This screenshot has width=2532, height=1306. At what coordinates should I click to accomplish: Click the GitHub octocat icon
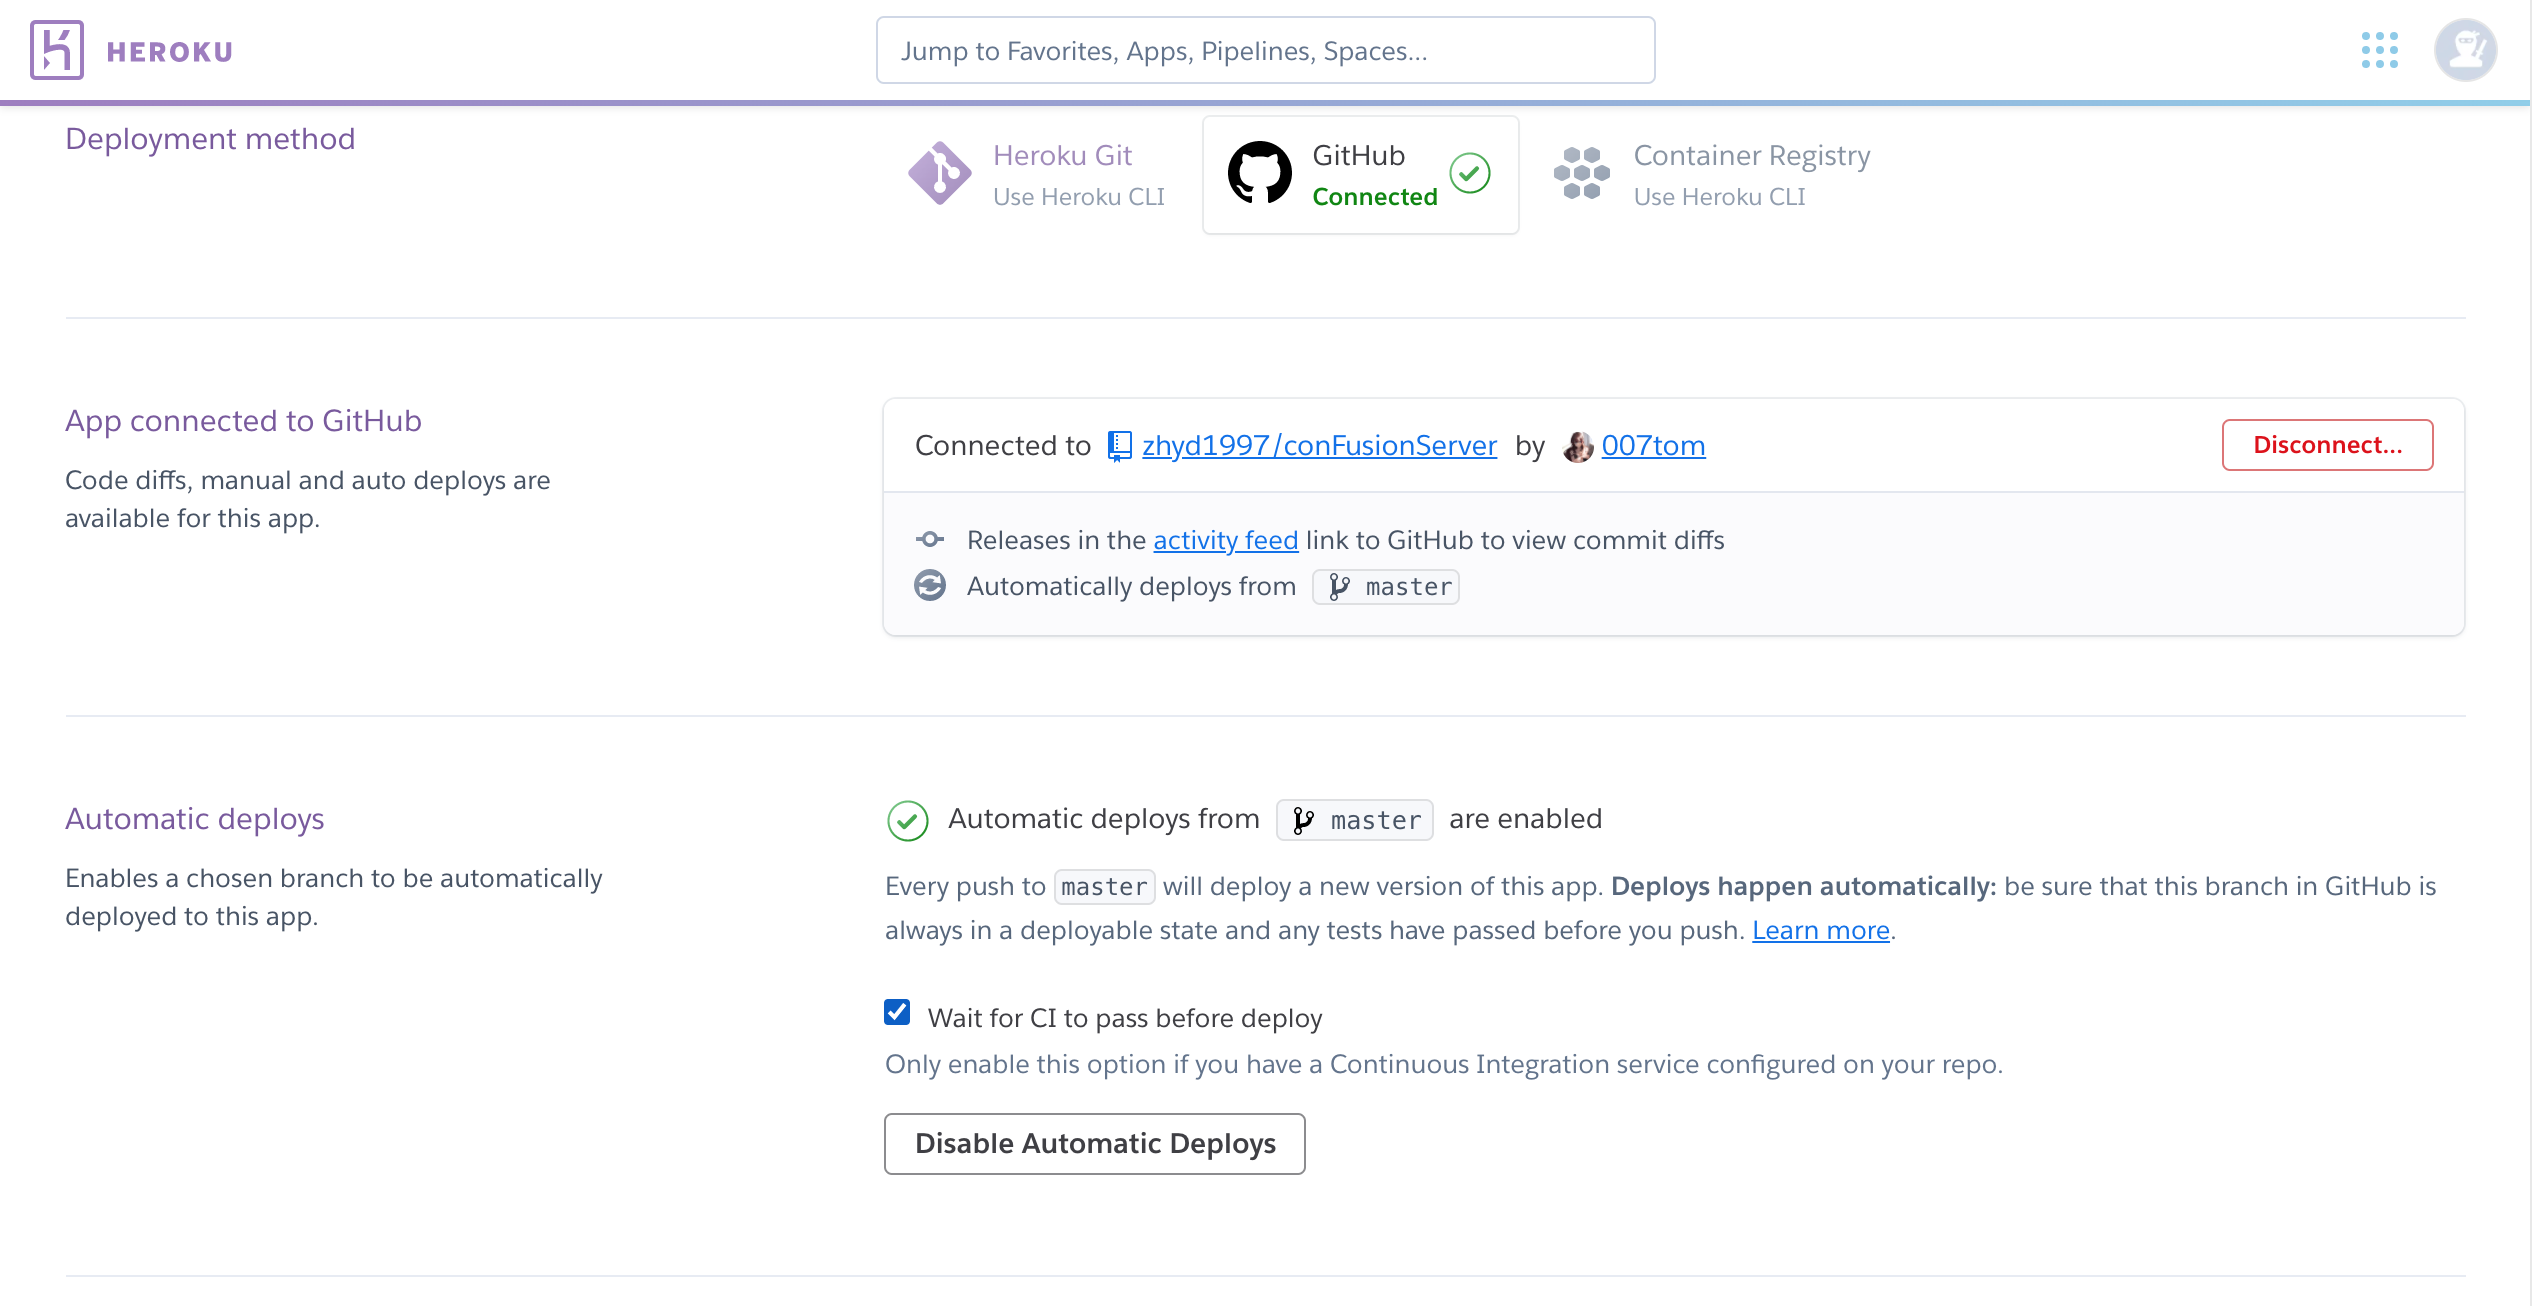[x=1259, y=173]
